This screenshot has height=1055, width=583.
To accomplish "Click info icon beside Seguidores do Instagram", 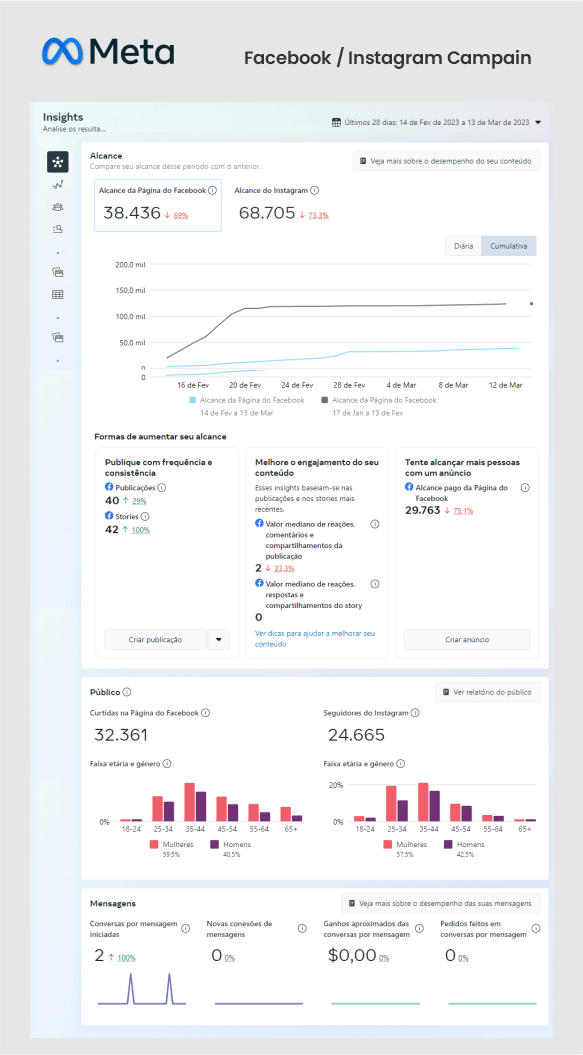I will coord(415,713).
